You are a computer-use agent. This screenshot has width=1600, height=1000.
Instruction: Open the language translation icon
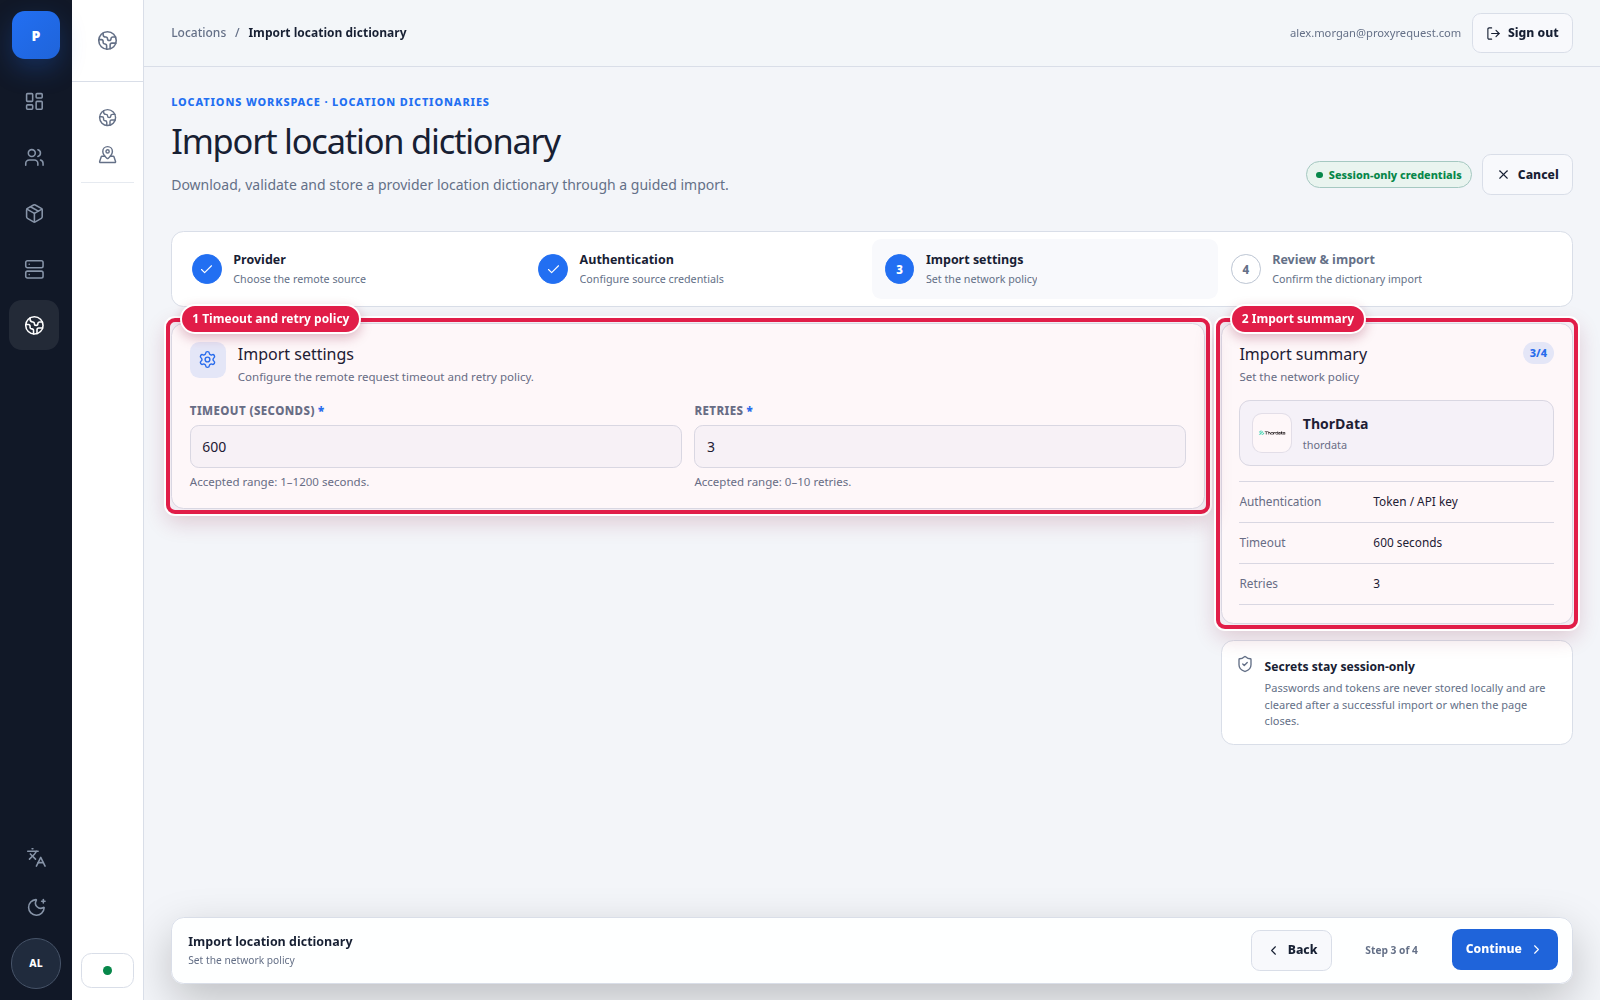(36, 857)
